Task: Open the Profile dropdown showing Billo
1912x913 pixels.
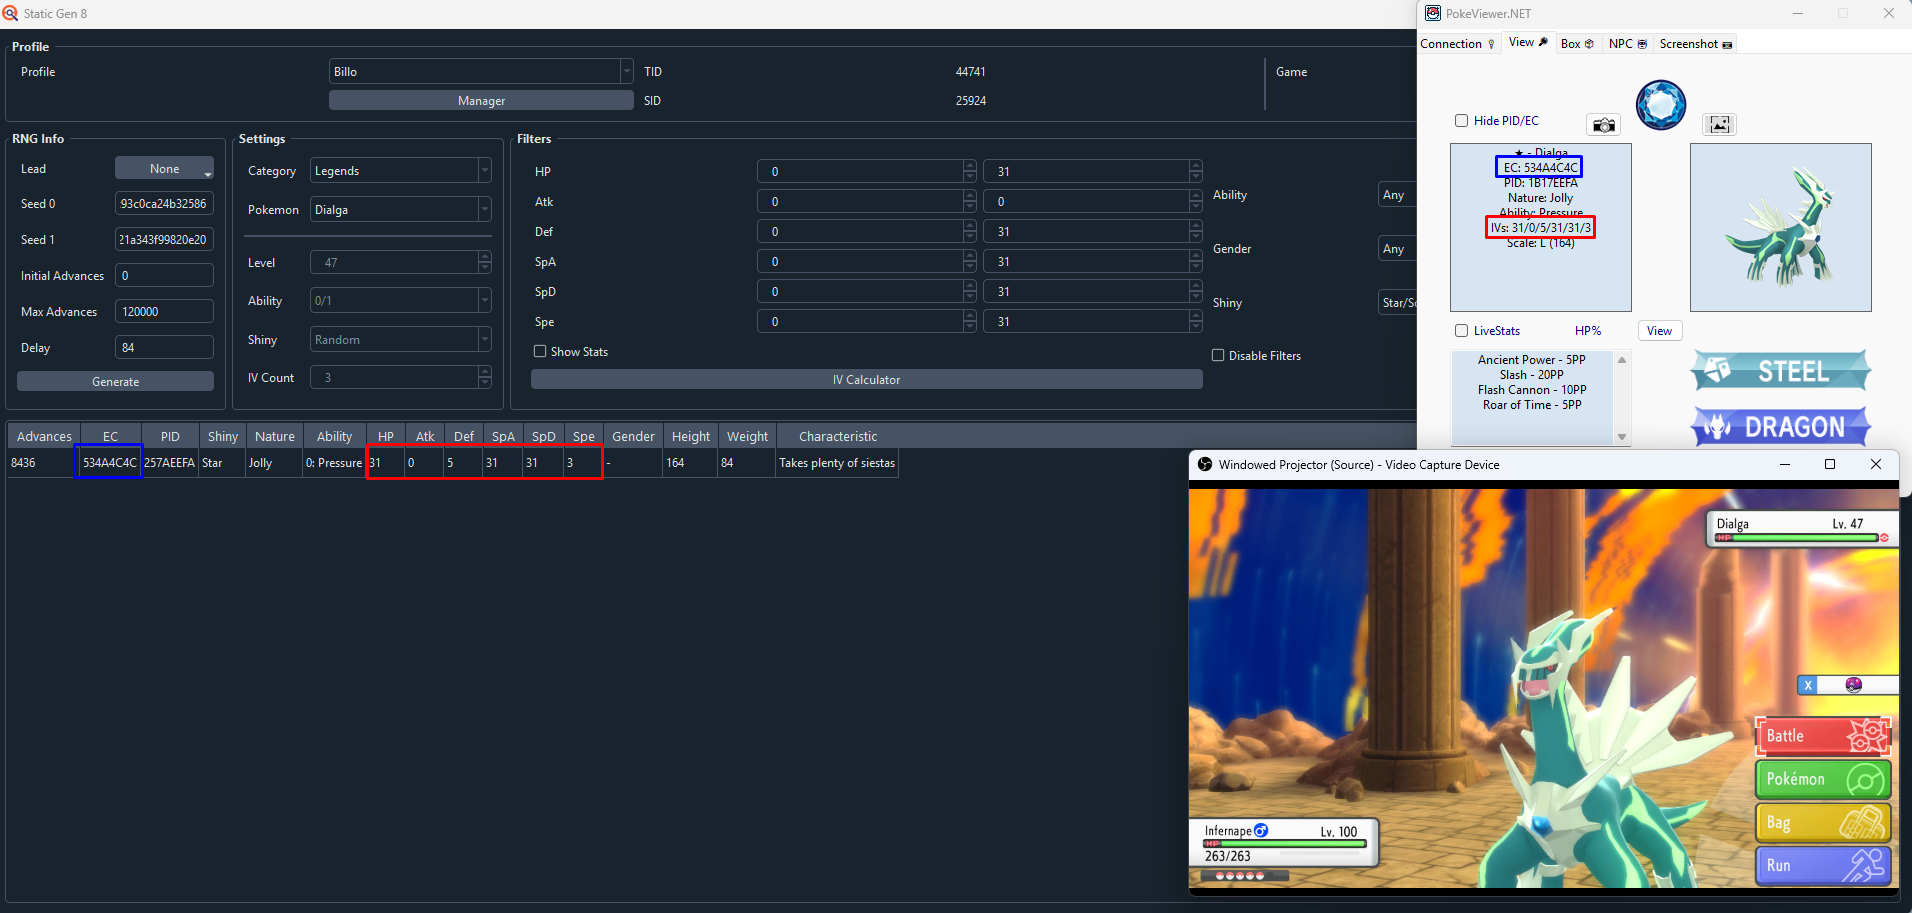Action: pyautogui.click(x=481, y=71)
